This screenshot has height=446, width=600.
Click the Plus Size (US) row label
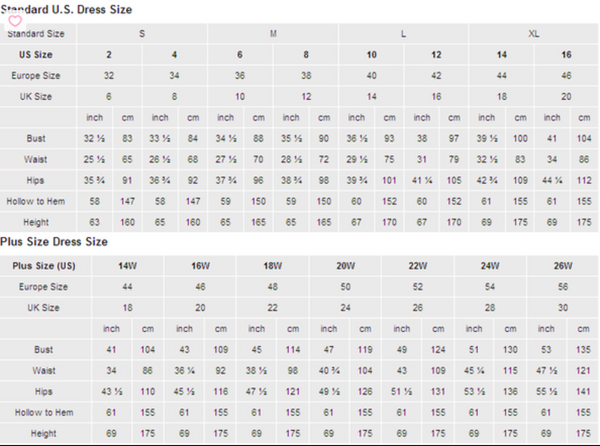(44, 265)
